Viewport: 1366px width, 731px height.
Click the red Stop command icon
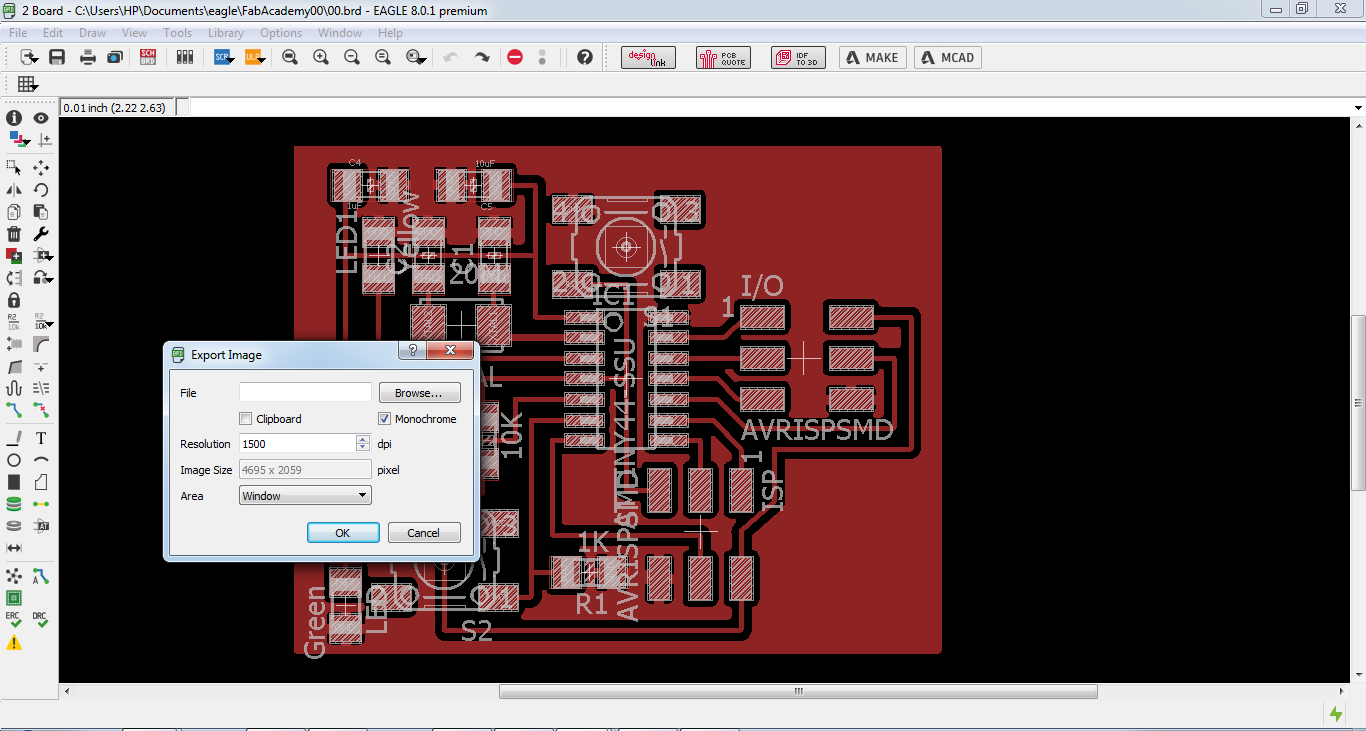point(515,57)
